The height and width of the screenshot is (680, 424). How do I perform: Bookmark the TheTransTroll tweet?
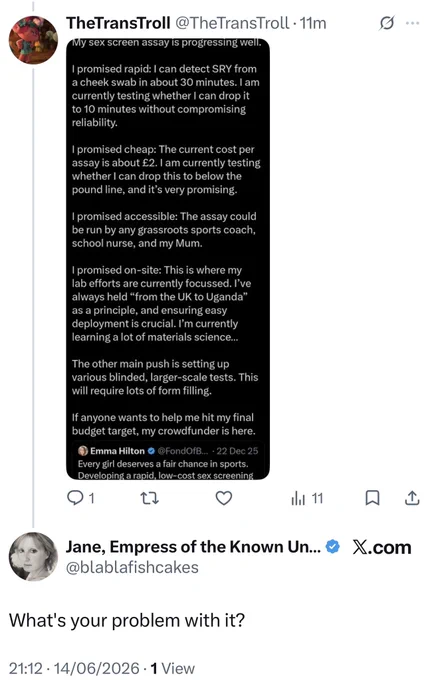[x=372, y=498]
